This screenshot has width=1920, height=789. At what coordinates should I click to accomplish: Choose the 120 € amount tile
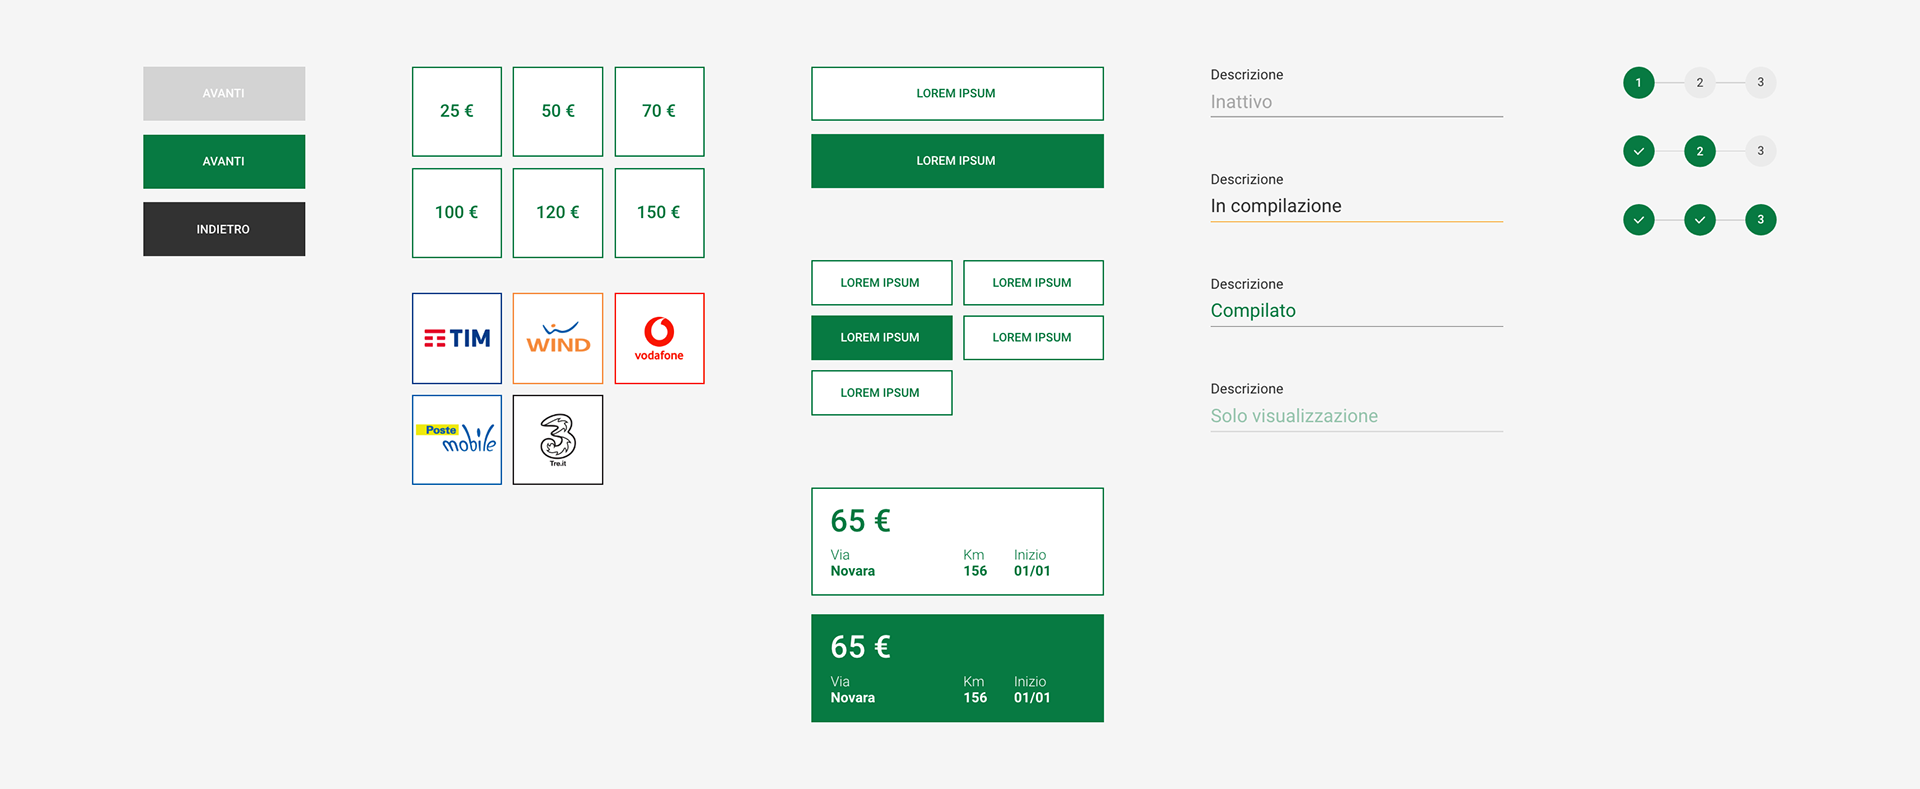coord(558,213)
